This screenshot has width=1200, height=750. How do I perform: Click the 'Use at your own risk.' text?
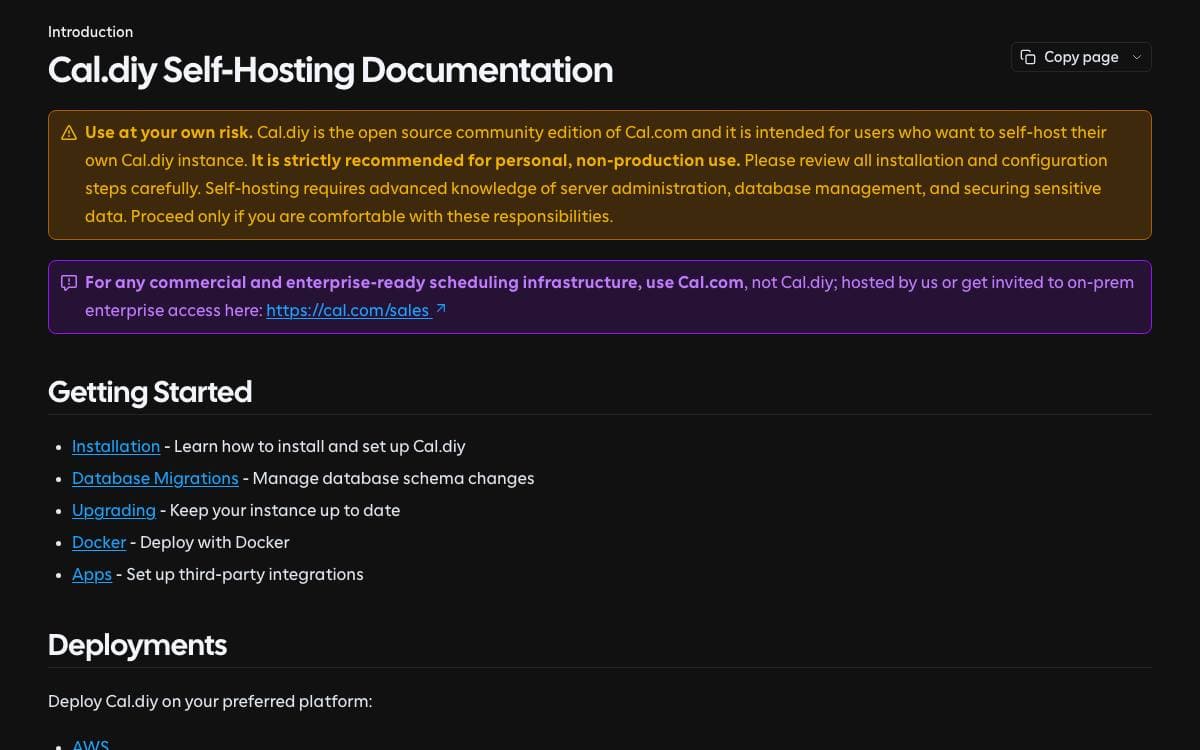point(169,132)
